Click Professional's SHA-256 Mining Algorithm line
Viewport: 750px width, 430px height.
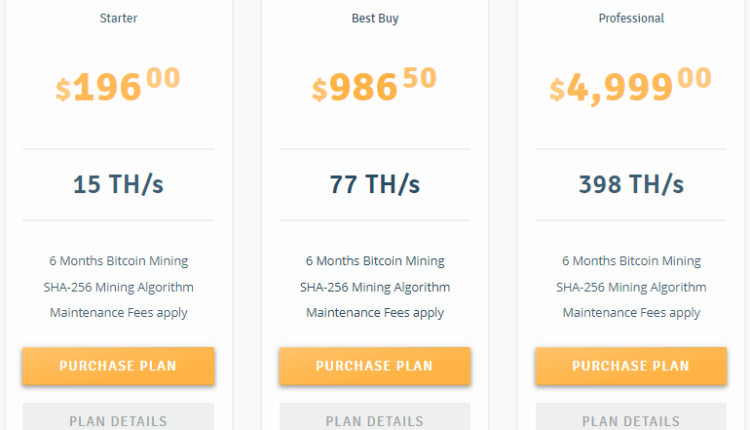point(631,287)
